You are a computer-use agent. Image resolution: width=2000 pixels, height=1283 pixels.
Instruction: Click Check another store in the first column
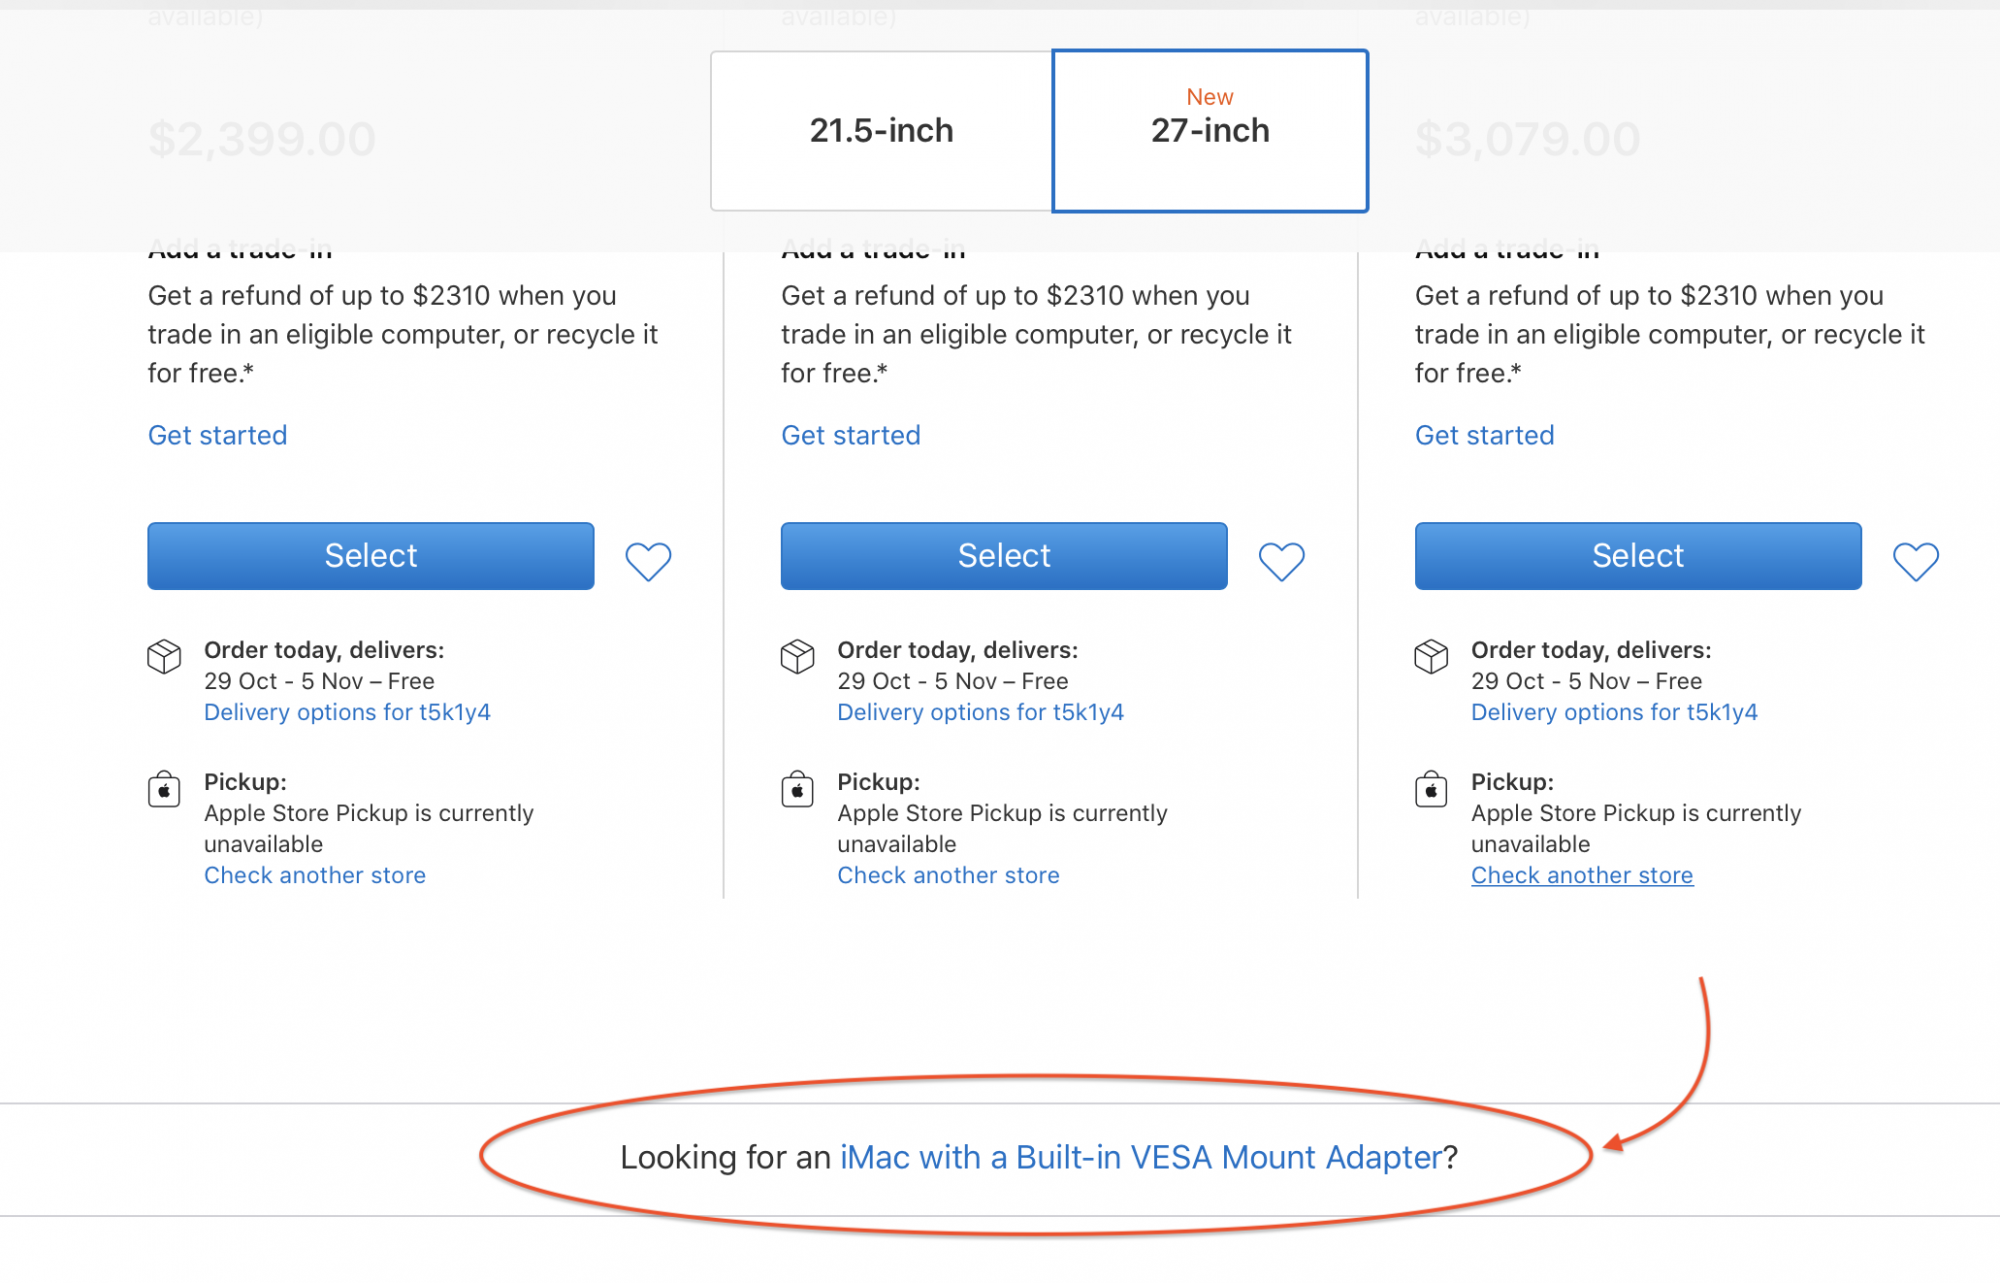(x=314, y=875)
